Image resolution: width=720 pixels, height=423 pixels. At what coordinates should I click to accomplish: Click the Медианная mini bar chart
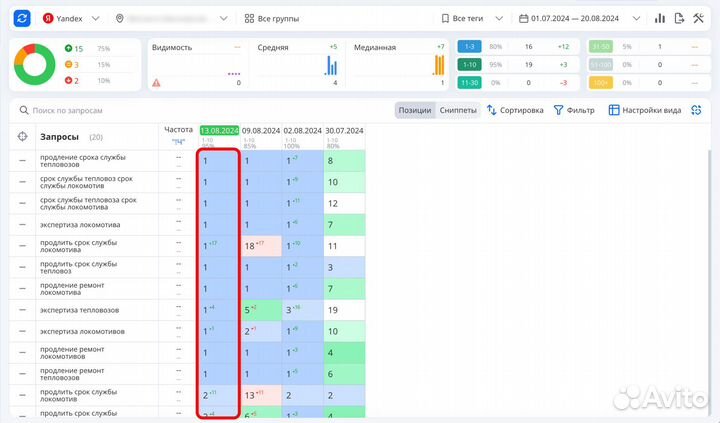[439, 65]
